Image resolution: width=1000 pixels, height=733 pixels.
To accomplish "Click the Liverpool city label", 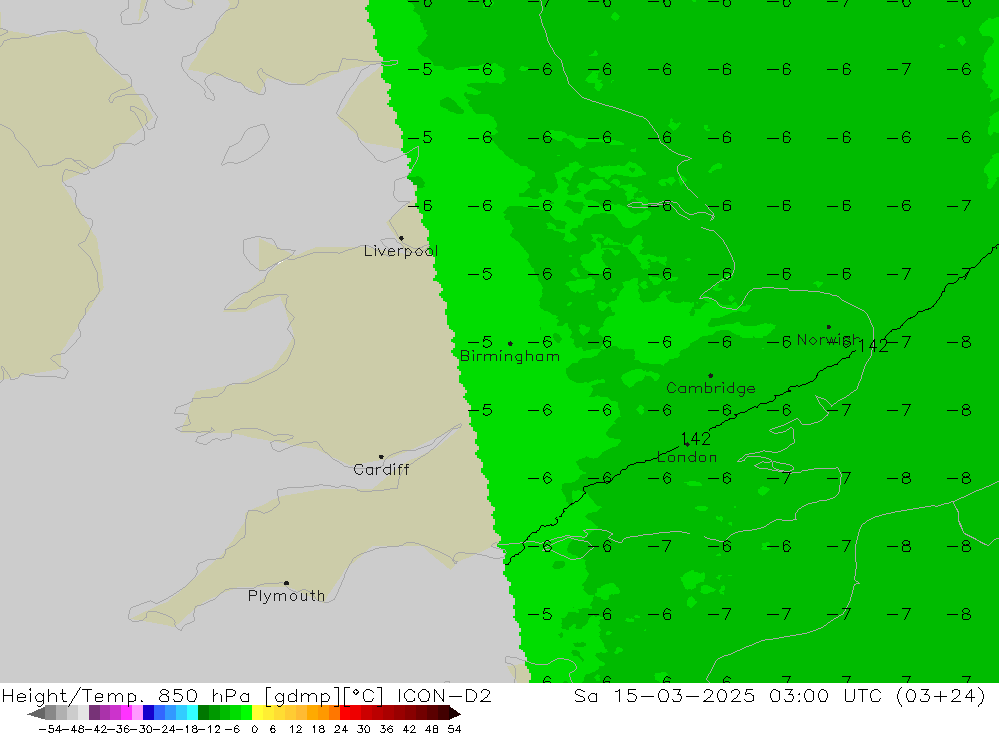I will click(401, 251).
